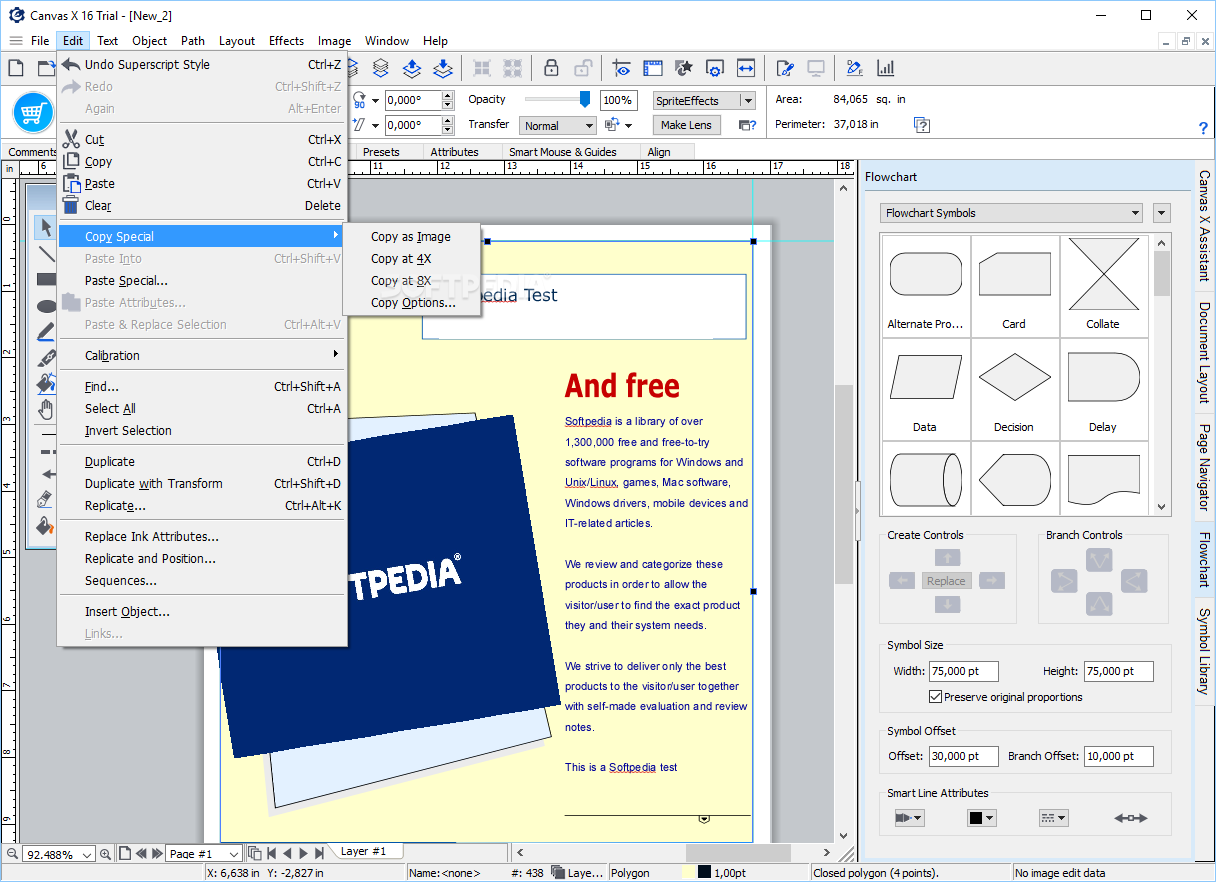Viewport: 1216px width, 882px height.
Task: Click the symbol Height 75,000 pt field
Action: point(1118,671)
